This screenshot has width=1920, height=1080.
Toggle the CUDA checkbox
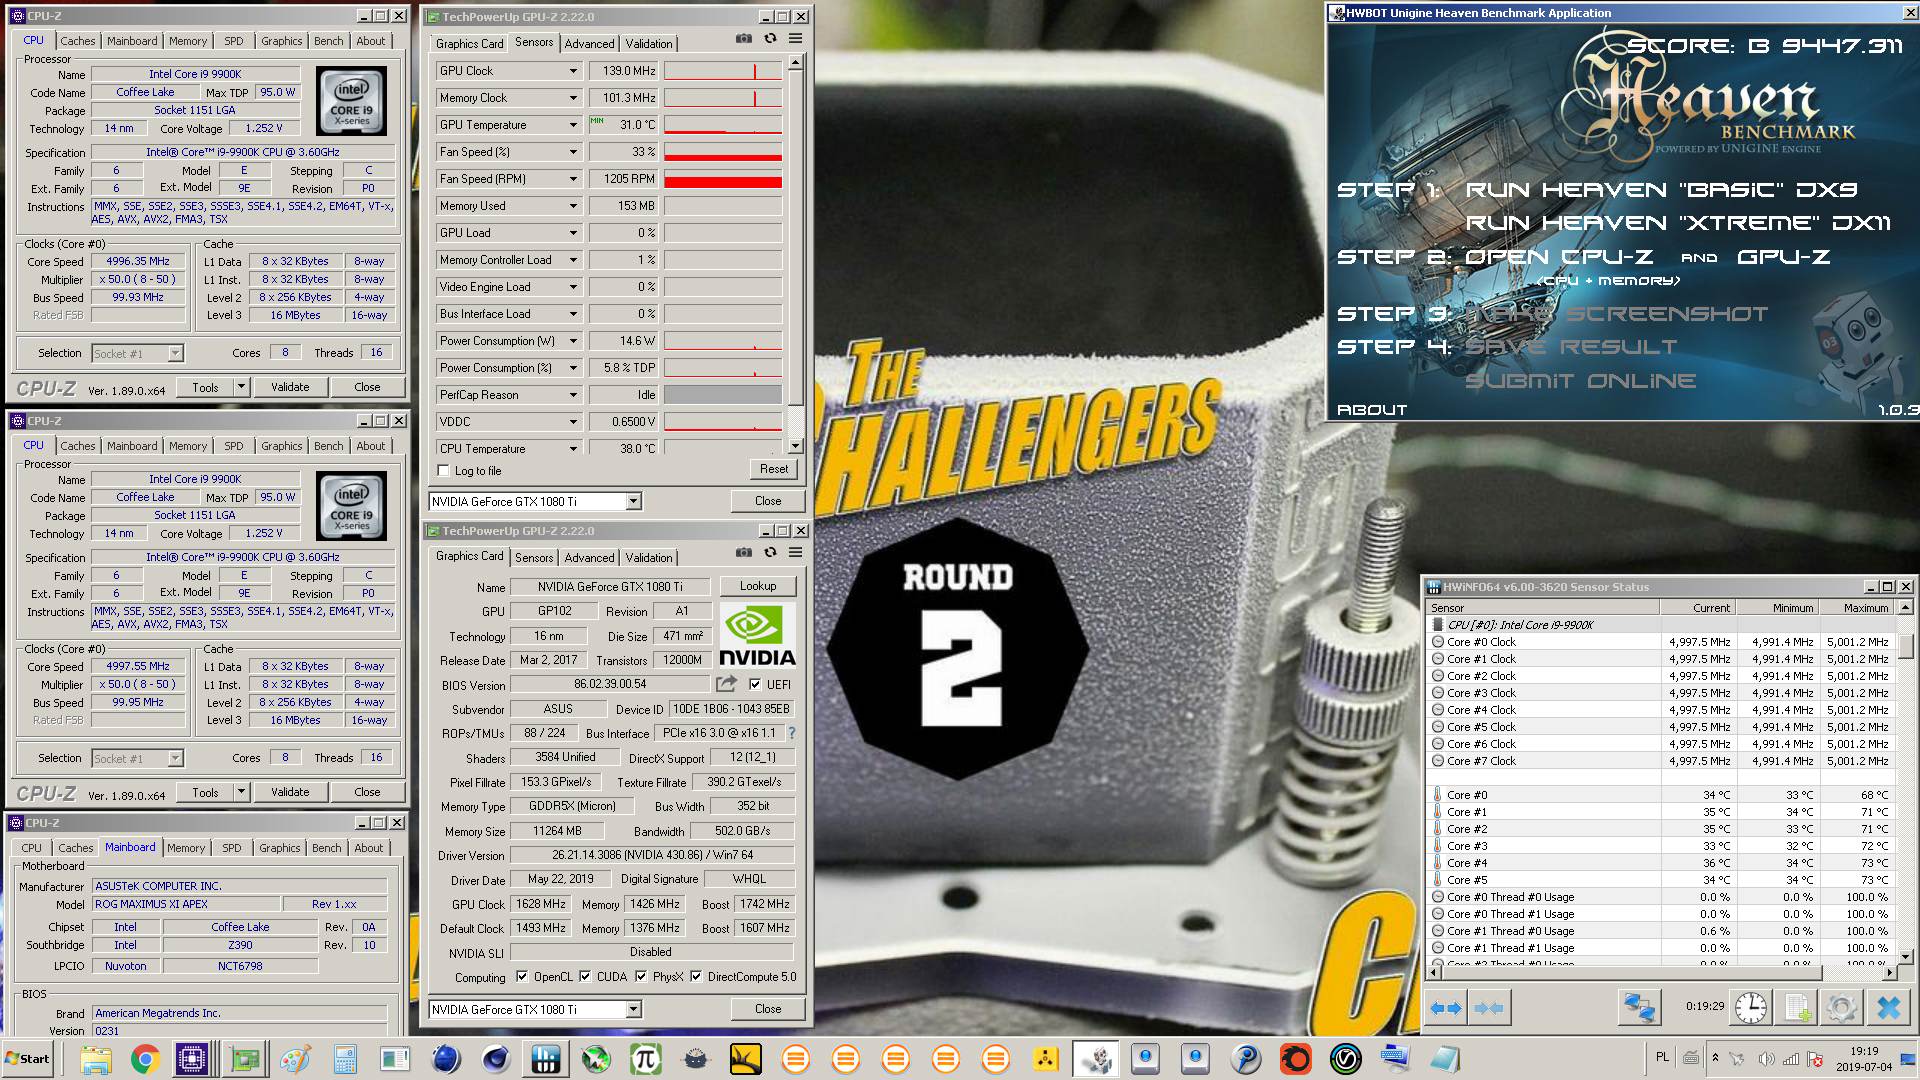point(585,977)
